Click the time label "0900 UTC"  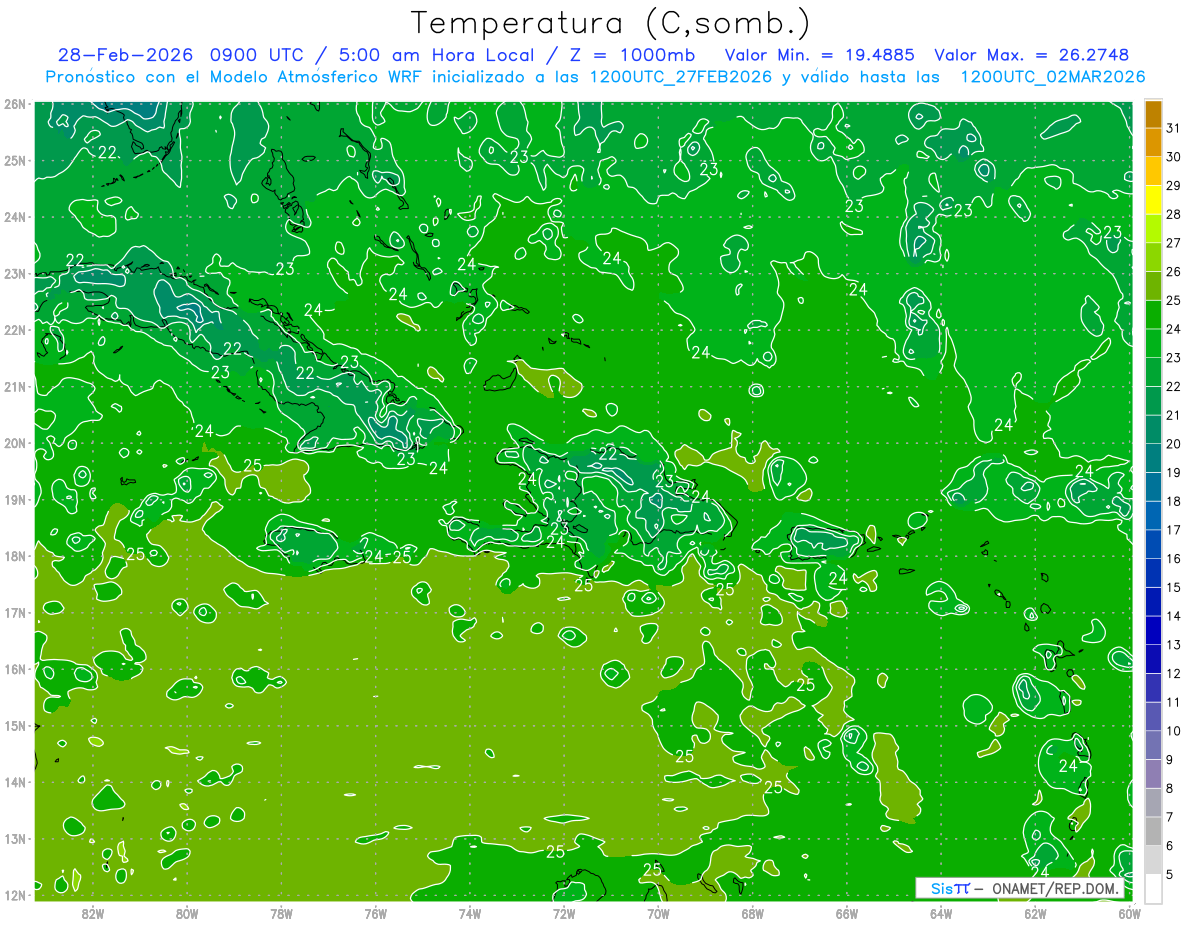pyautogui.click(x=258, y=55)
